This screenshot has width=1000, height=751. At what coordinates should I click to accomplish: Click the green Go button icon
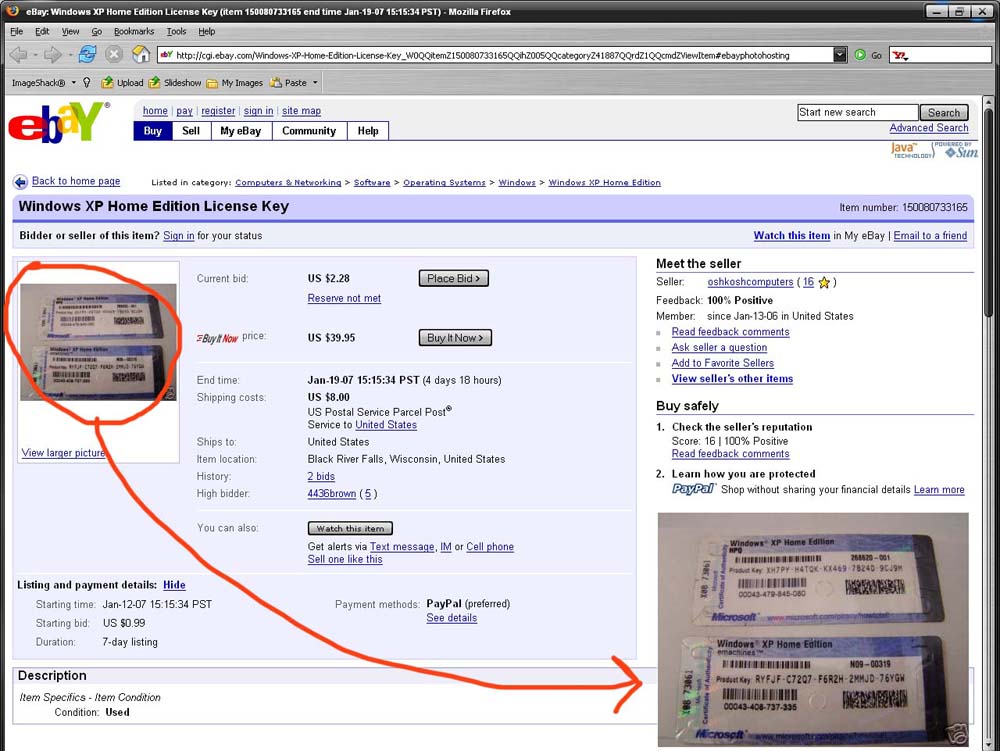[860, 55]
